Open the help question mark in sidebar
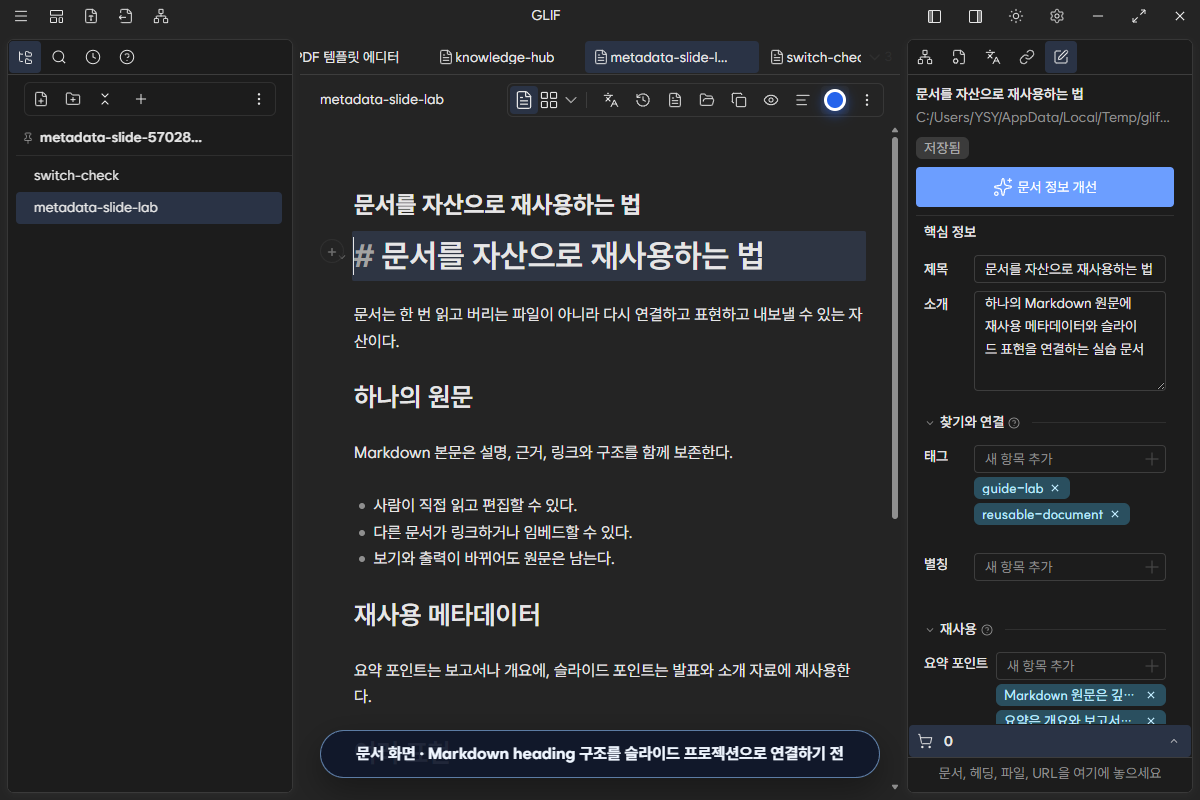The height and width of the screenshot is (800, 1200). click(x=127, y=57)
